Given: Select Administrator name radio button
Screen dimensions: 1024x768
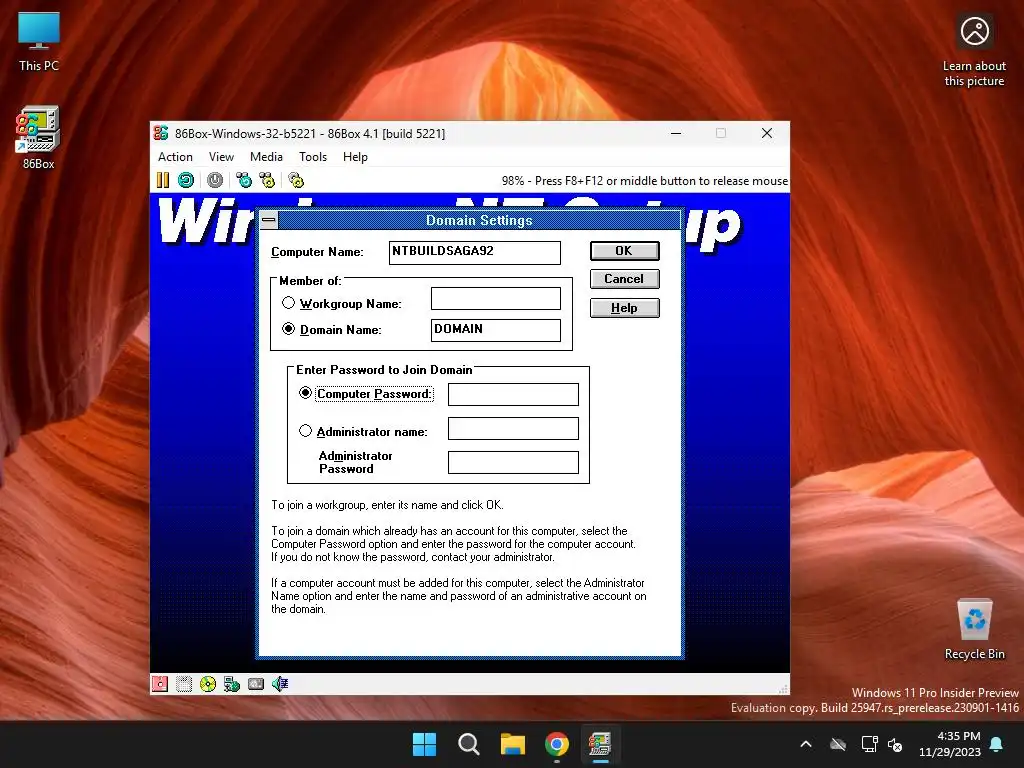Looking at the screenshot, I should [x=305, y=431].
